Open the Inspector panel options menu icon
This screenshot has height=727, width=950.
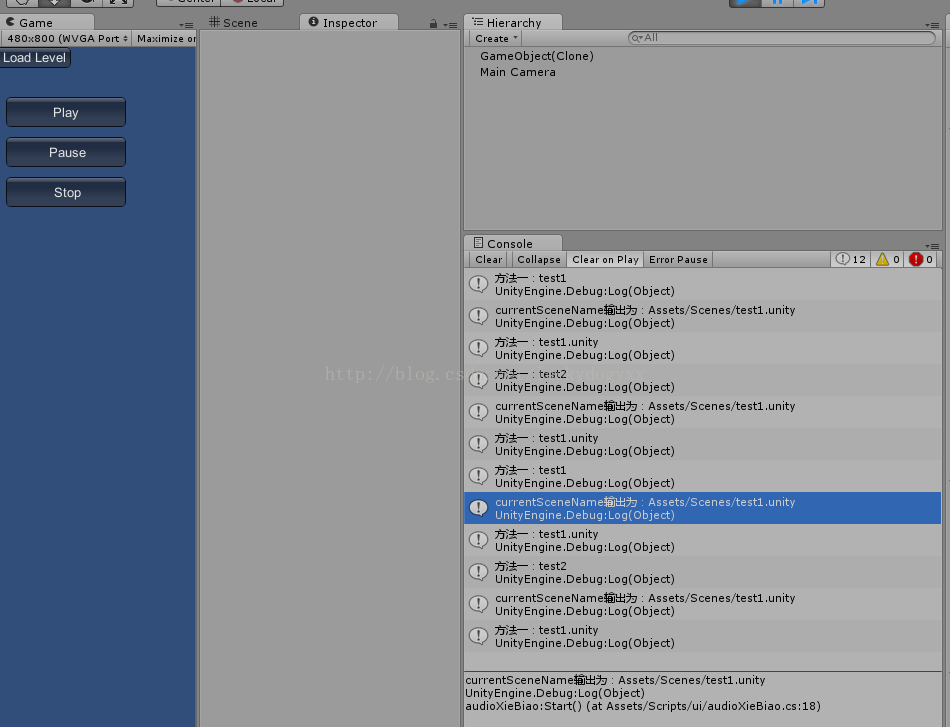pyautogui.click(x=450, y=25)
